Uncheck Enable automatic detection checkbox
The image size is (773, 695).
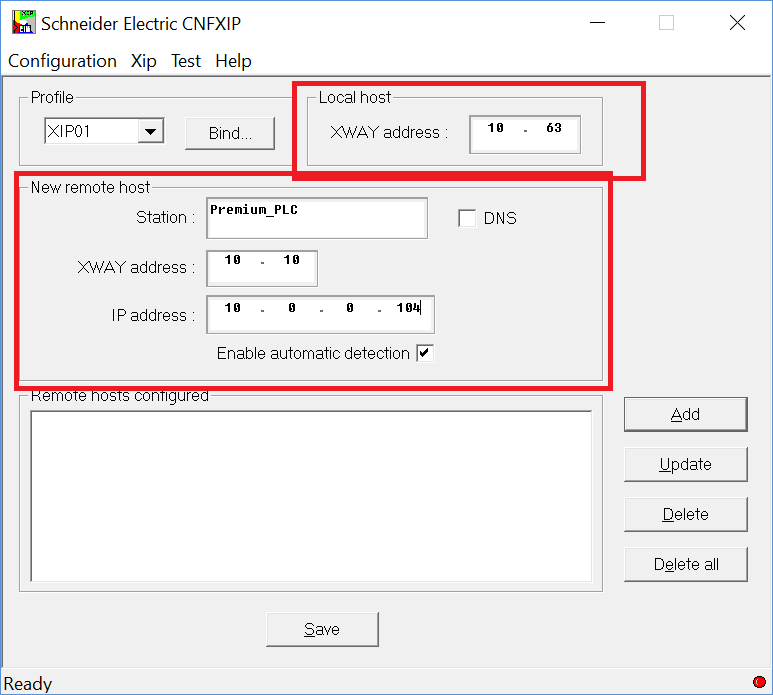pyautogui.click(x=425, y=353)
